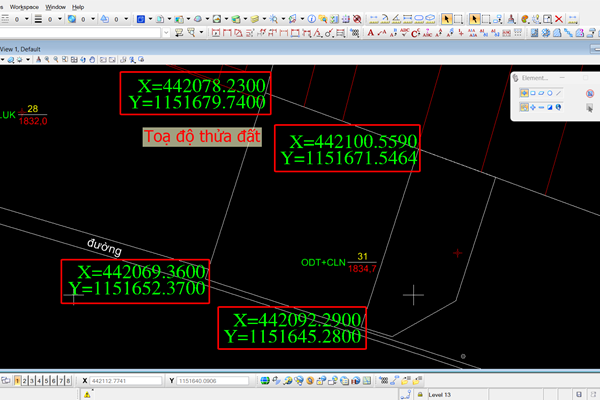Expand the element priority dropdown arrow

click(x=126, y=19)
